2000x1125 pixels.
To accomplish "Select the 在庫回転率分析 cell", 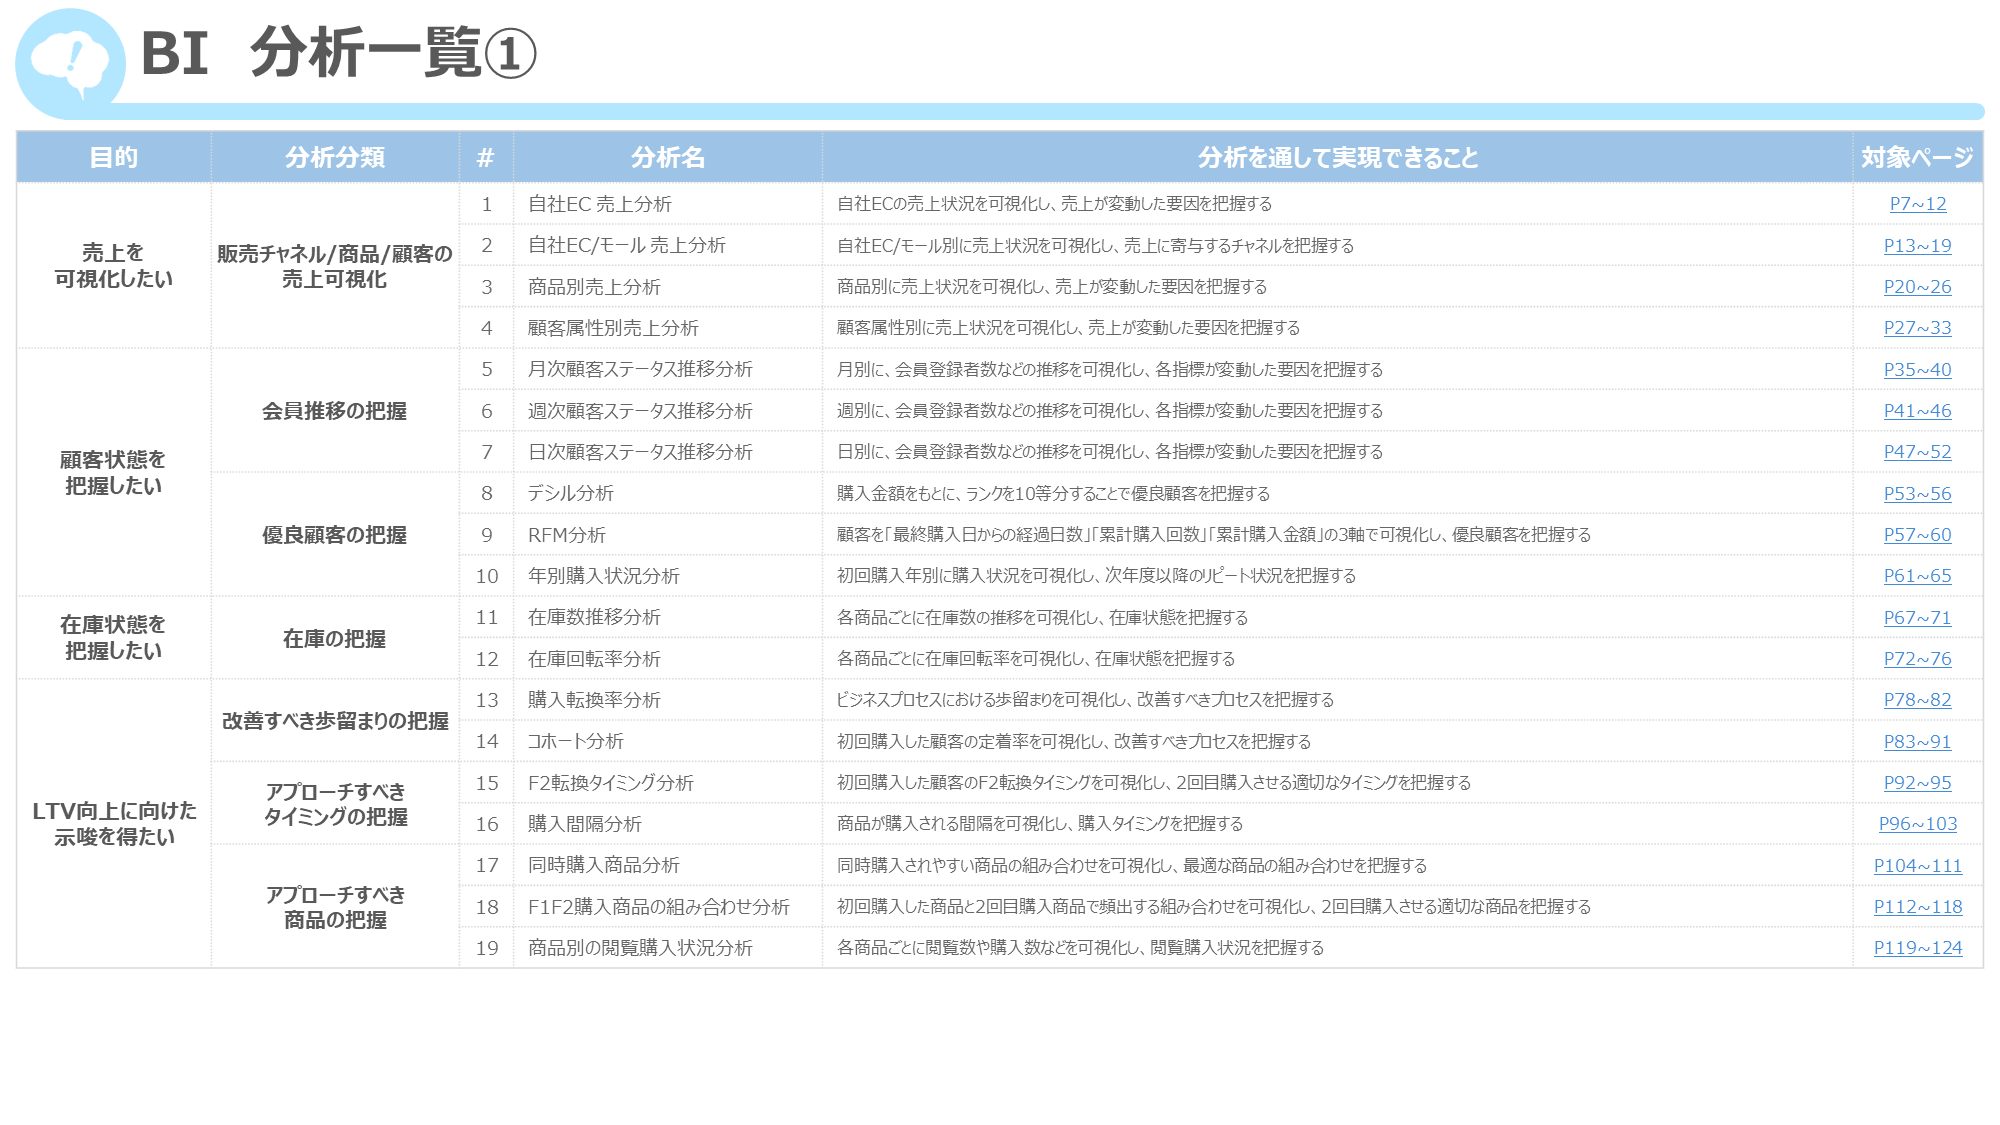I will point(668,659).
